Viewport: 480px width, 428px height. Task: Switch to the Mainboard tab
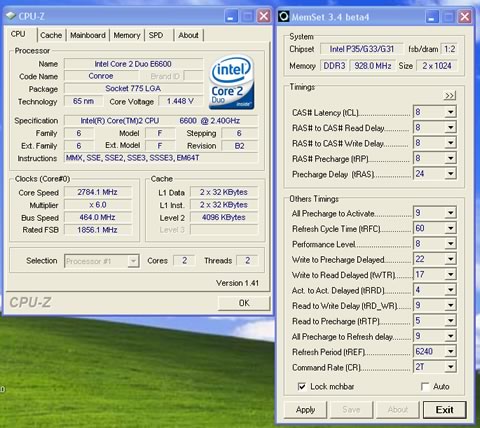coord(88,35)
